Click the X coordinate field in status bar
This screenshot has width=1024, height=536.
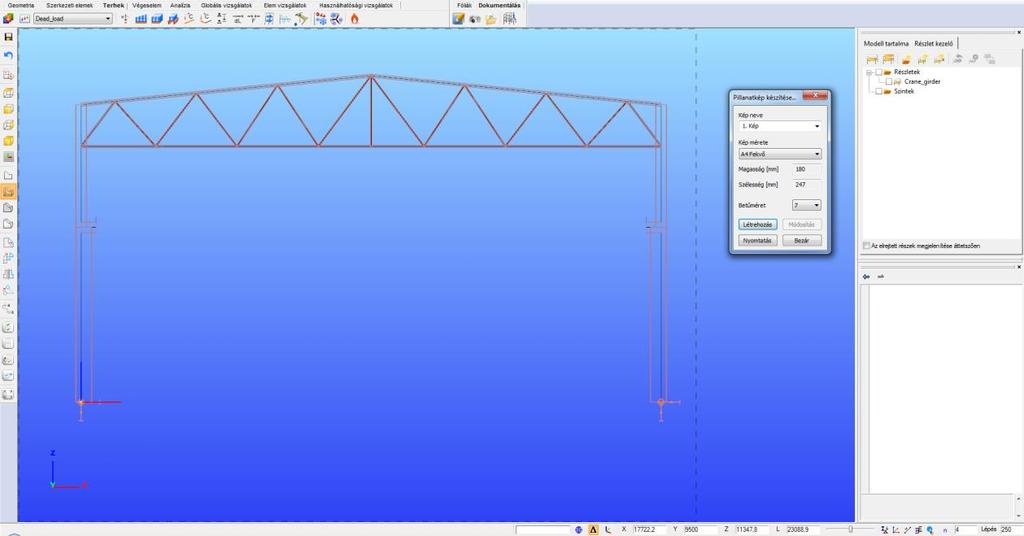click(x=648, y=529)
